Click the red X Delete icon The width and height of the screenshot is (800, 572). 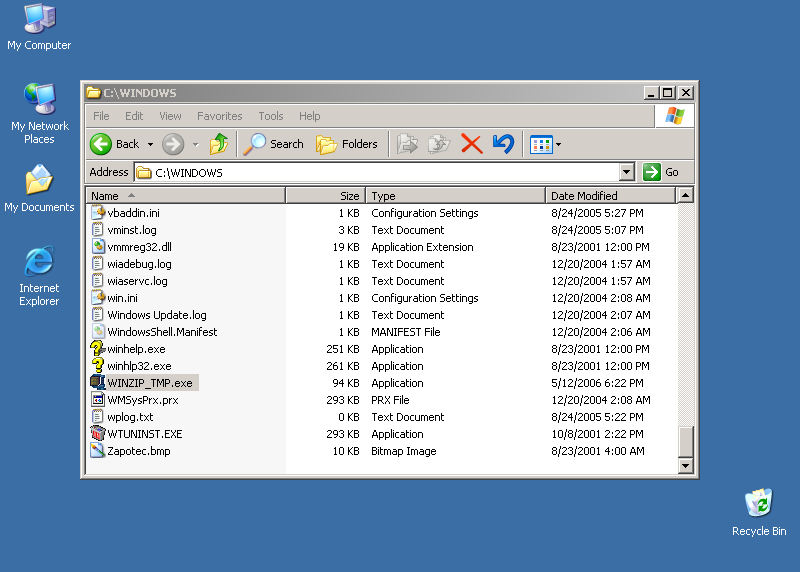(x=471, y=144)
